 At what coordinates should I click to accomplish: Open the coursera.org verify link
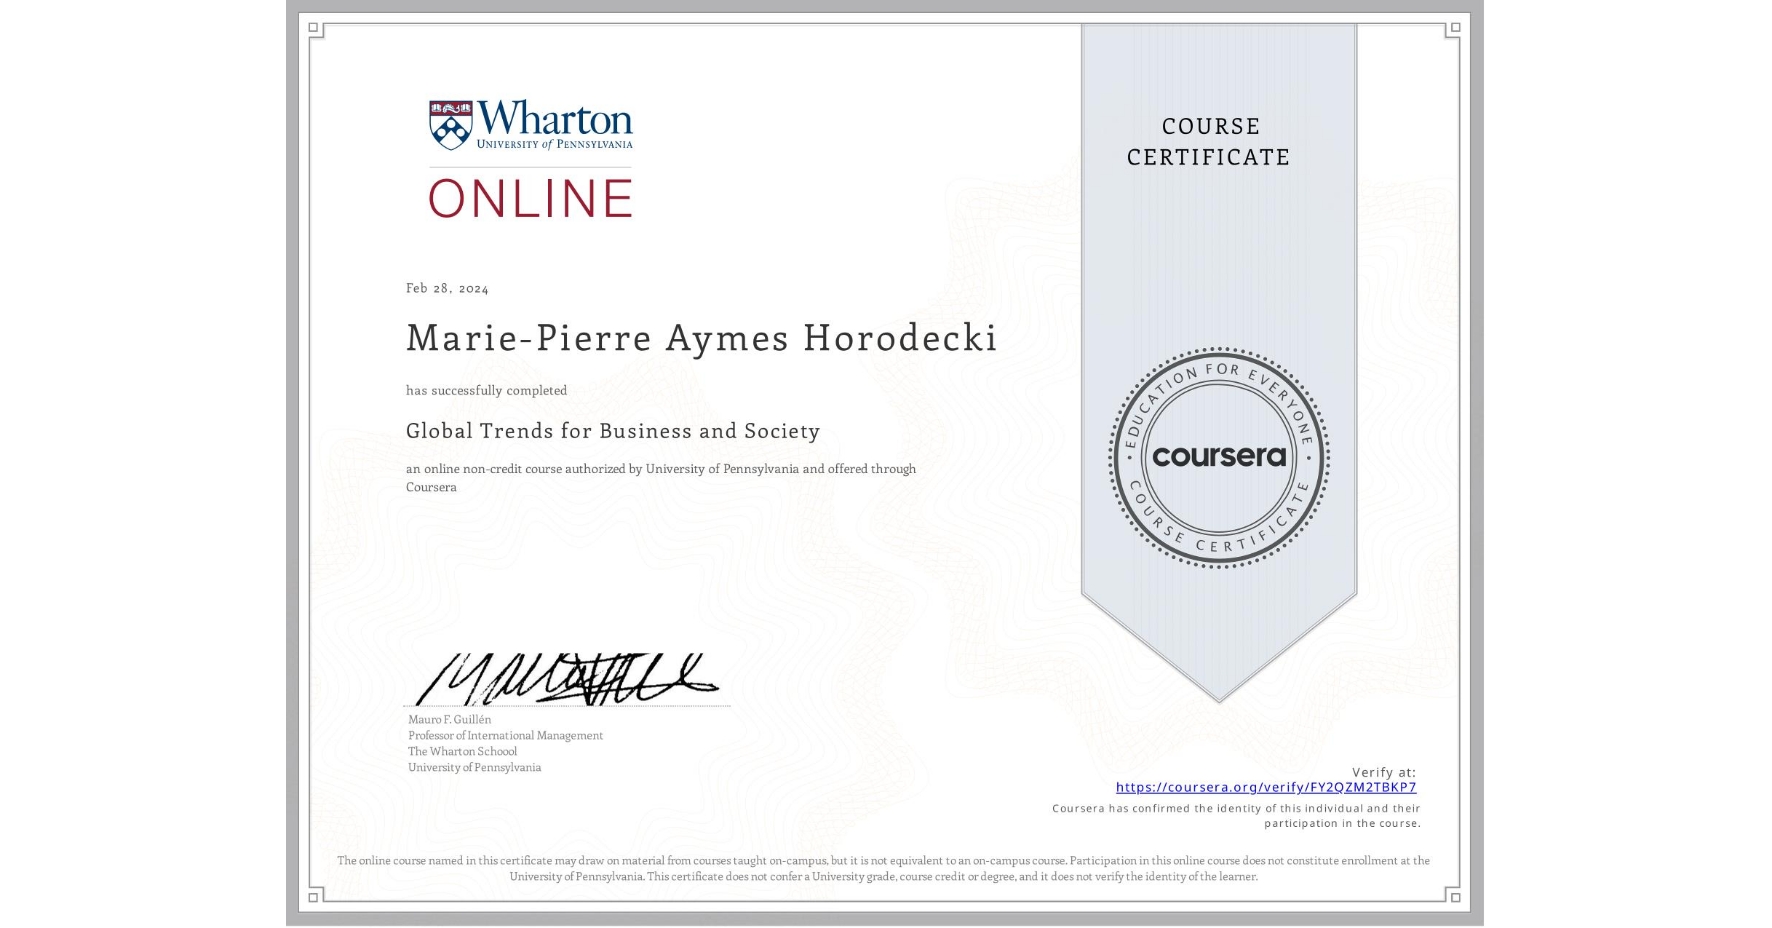pos(1266,787)
